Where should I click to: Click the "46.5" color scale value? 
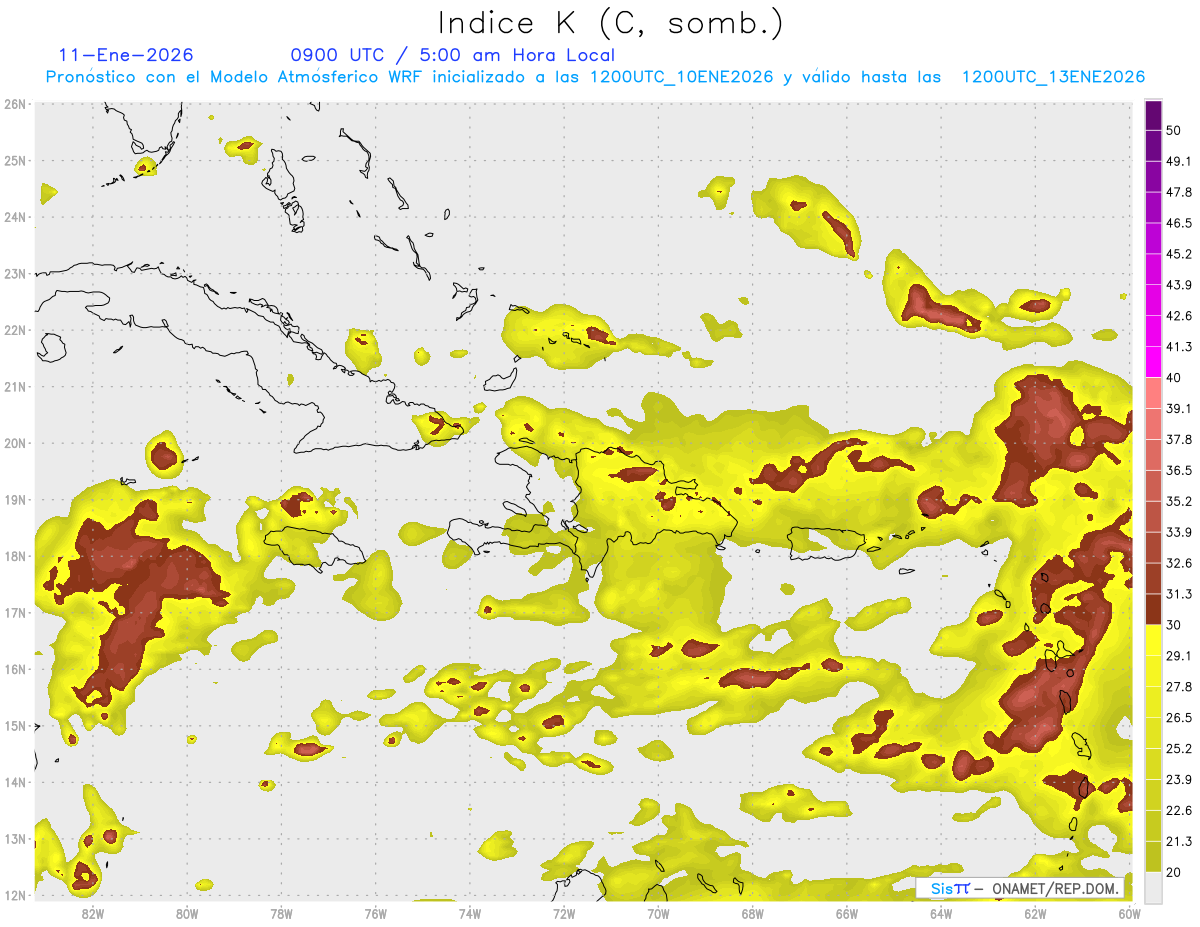click(1179, 223)
